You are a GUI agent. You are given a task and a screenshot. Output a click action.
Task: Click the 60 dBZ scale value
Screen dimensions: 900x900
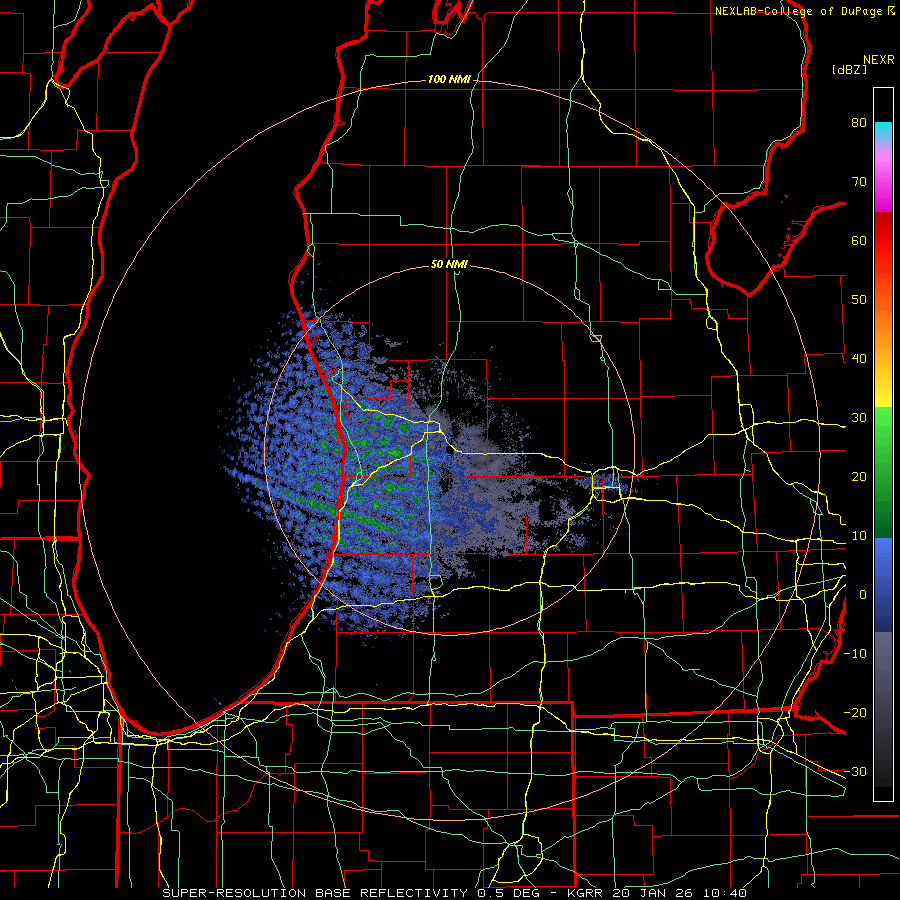coord(859,240)
